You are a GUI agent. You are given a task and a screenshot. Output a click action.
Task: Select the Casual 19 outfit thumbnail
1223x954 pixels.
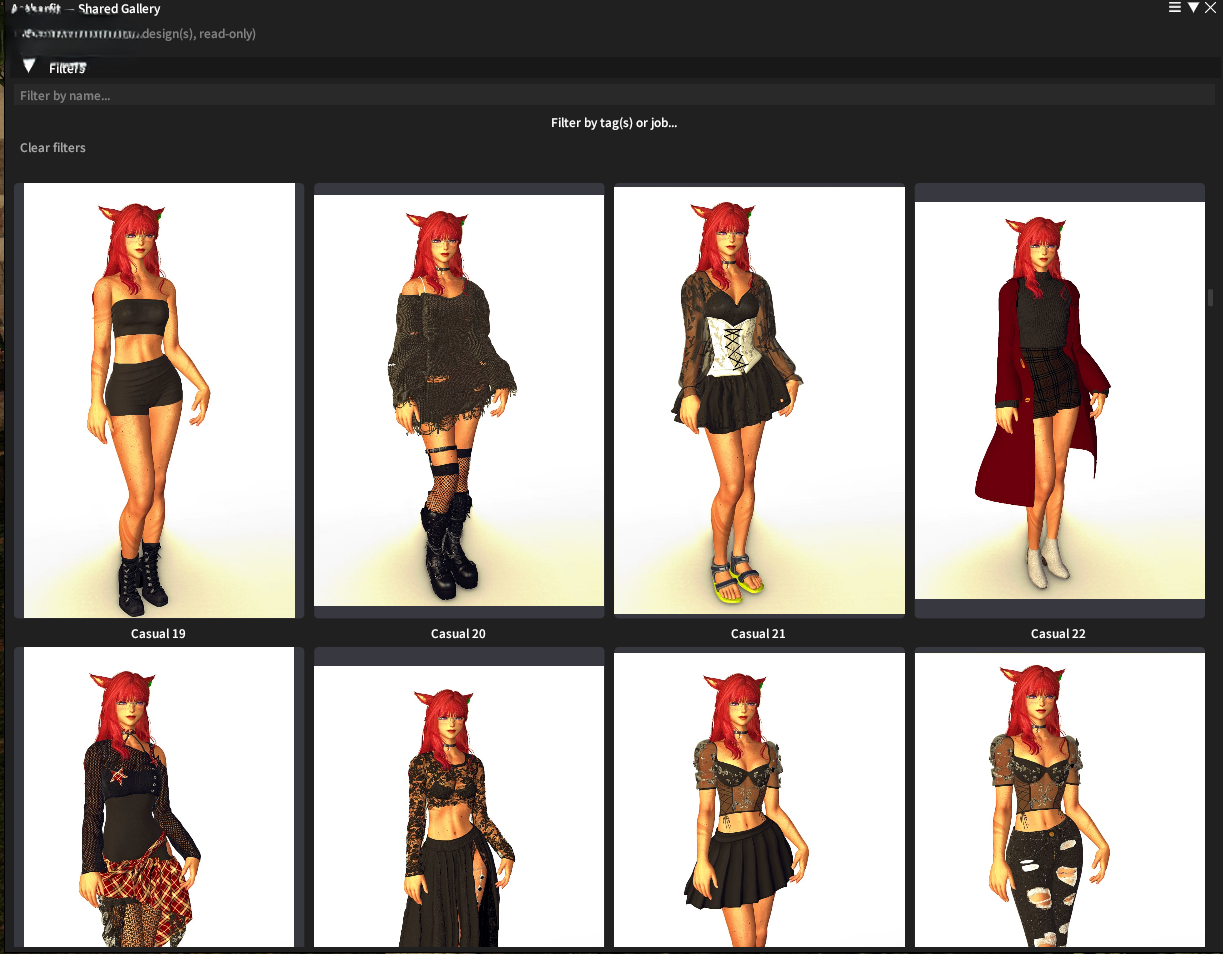tap(159, 400)
